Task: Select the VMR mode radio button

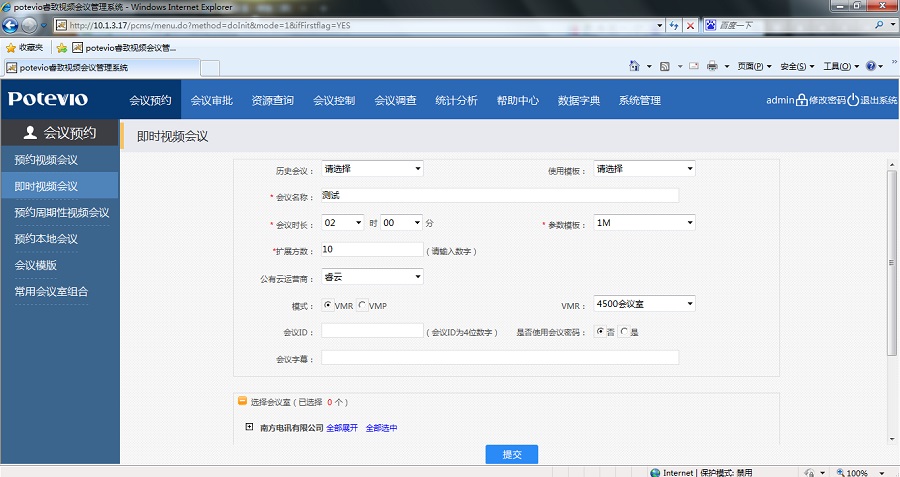Action: [328, 305]
